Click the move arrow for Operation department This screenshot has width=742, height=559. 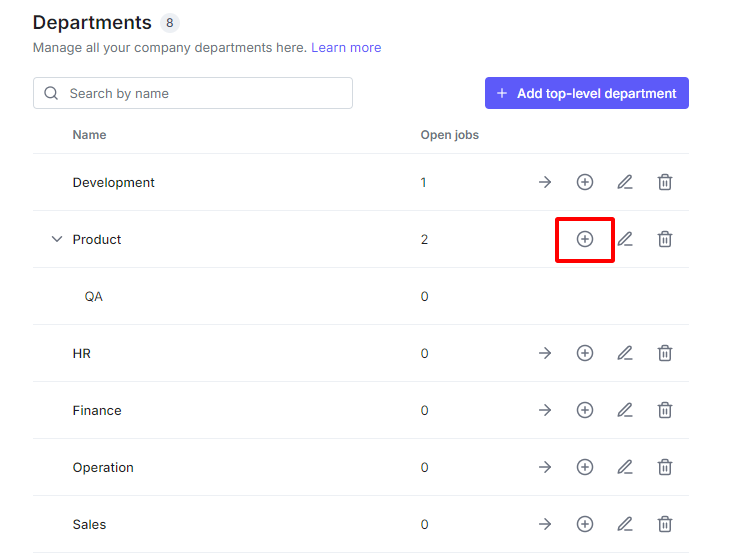click(545, 467)
